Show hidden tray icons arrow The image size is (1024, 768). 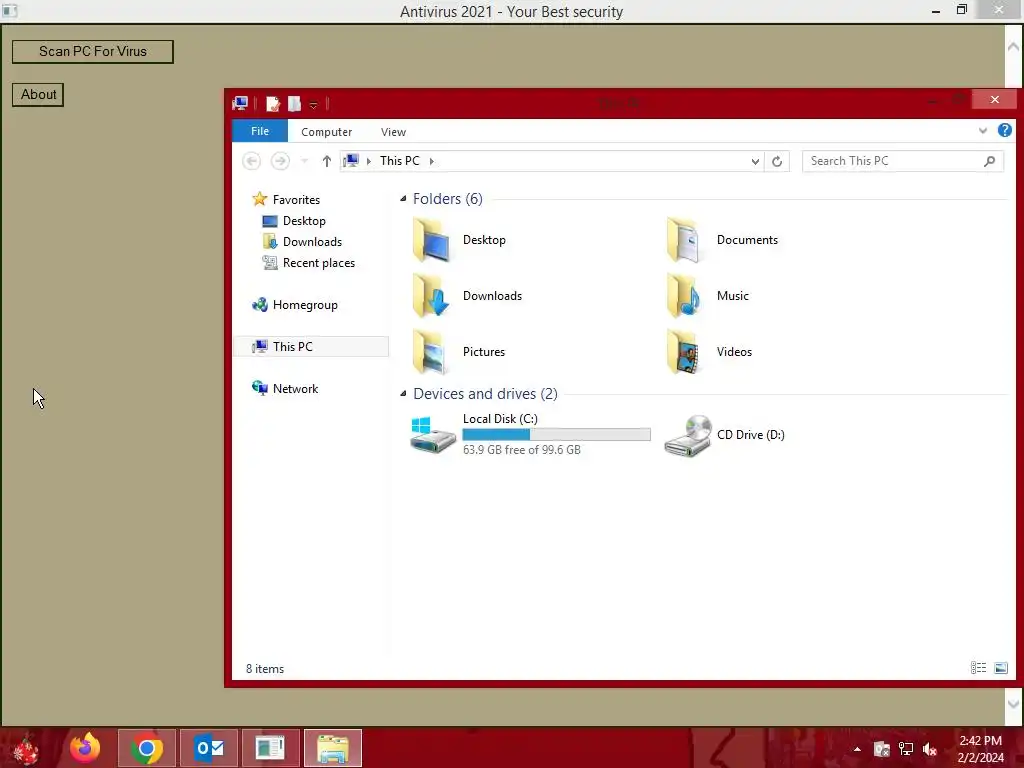tap(857, 749)
